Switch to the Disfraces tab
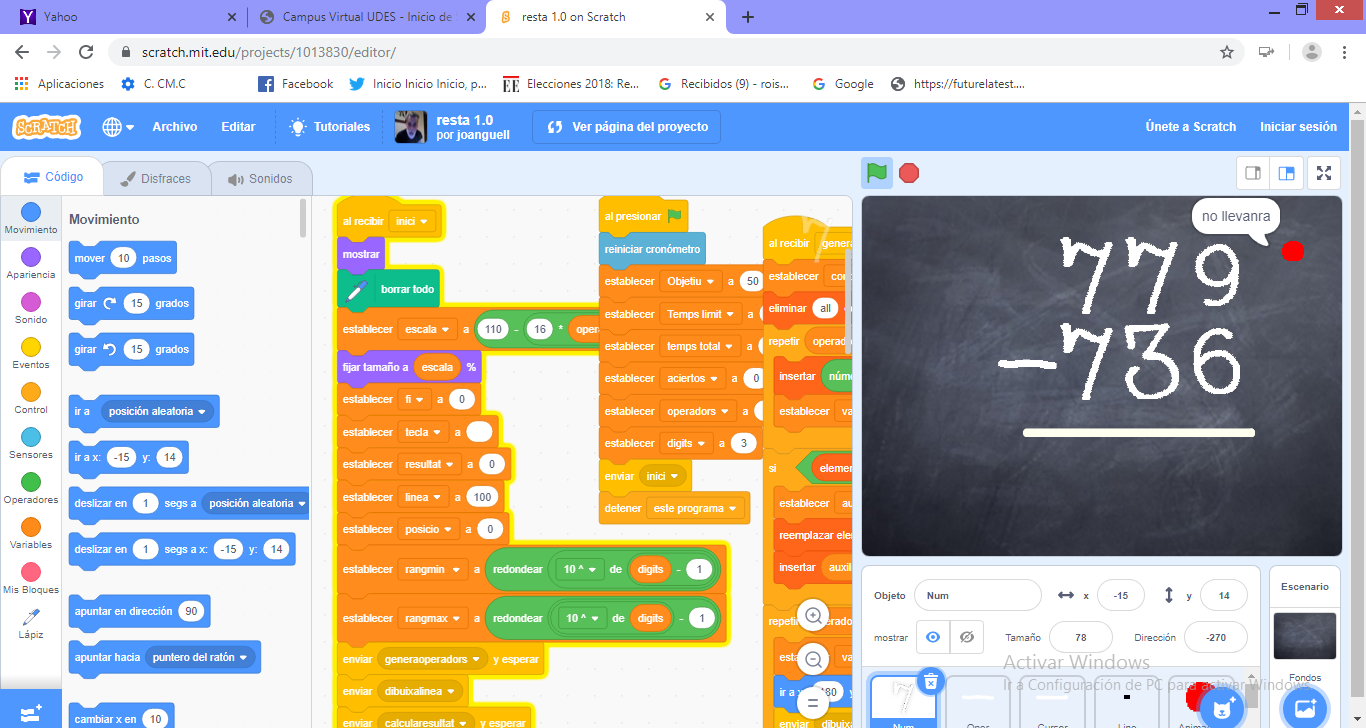 156,179
